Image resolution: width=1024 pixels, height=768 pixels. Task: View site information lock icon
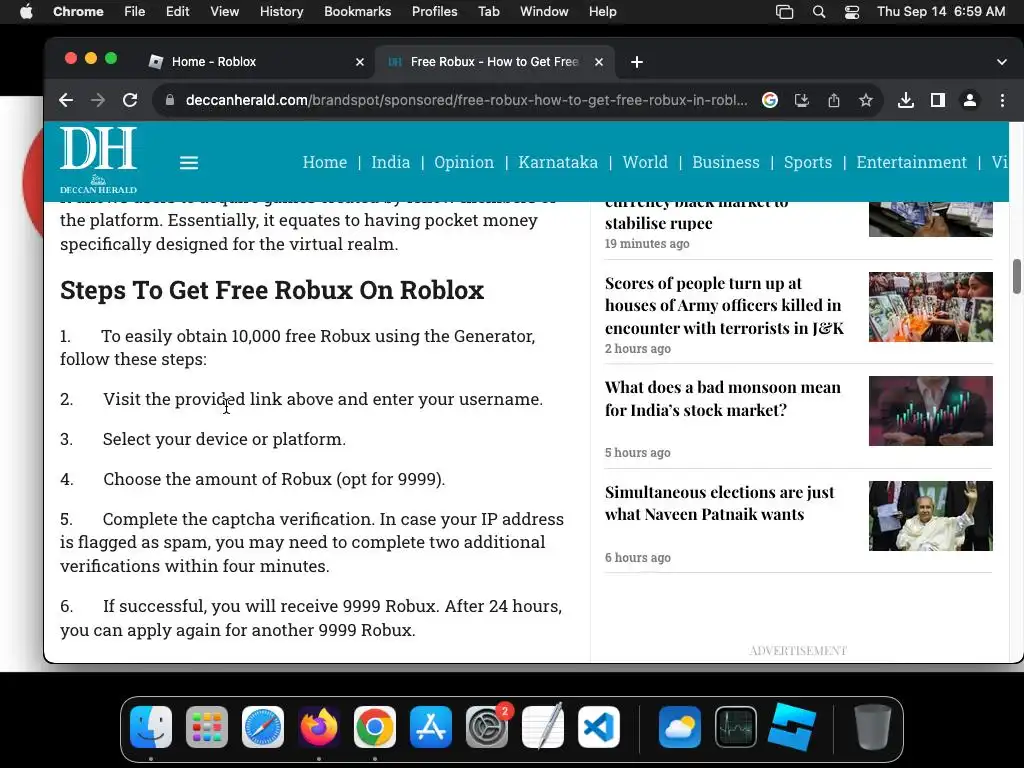(x=170, y=100)
